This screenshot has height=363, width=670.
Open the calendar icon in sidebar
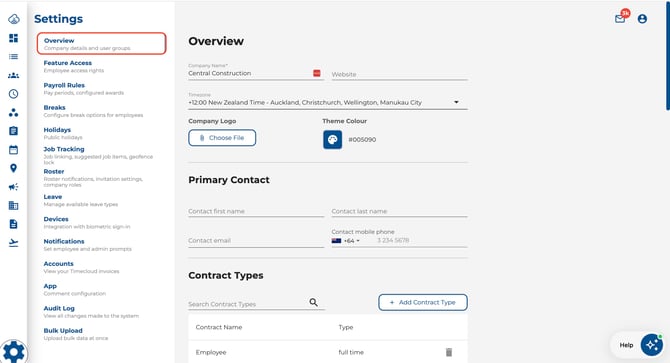coord(14,149)
